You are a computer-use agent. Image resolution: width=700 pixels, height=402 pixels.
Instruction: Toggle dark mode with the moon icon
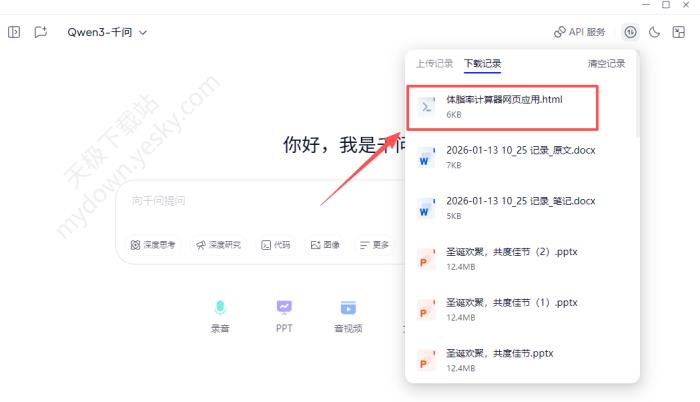655,32
